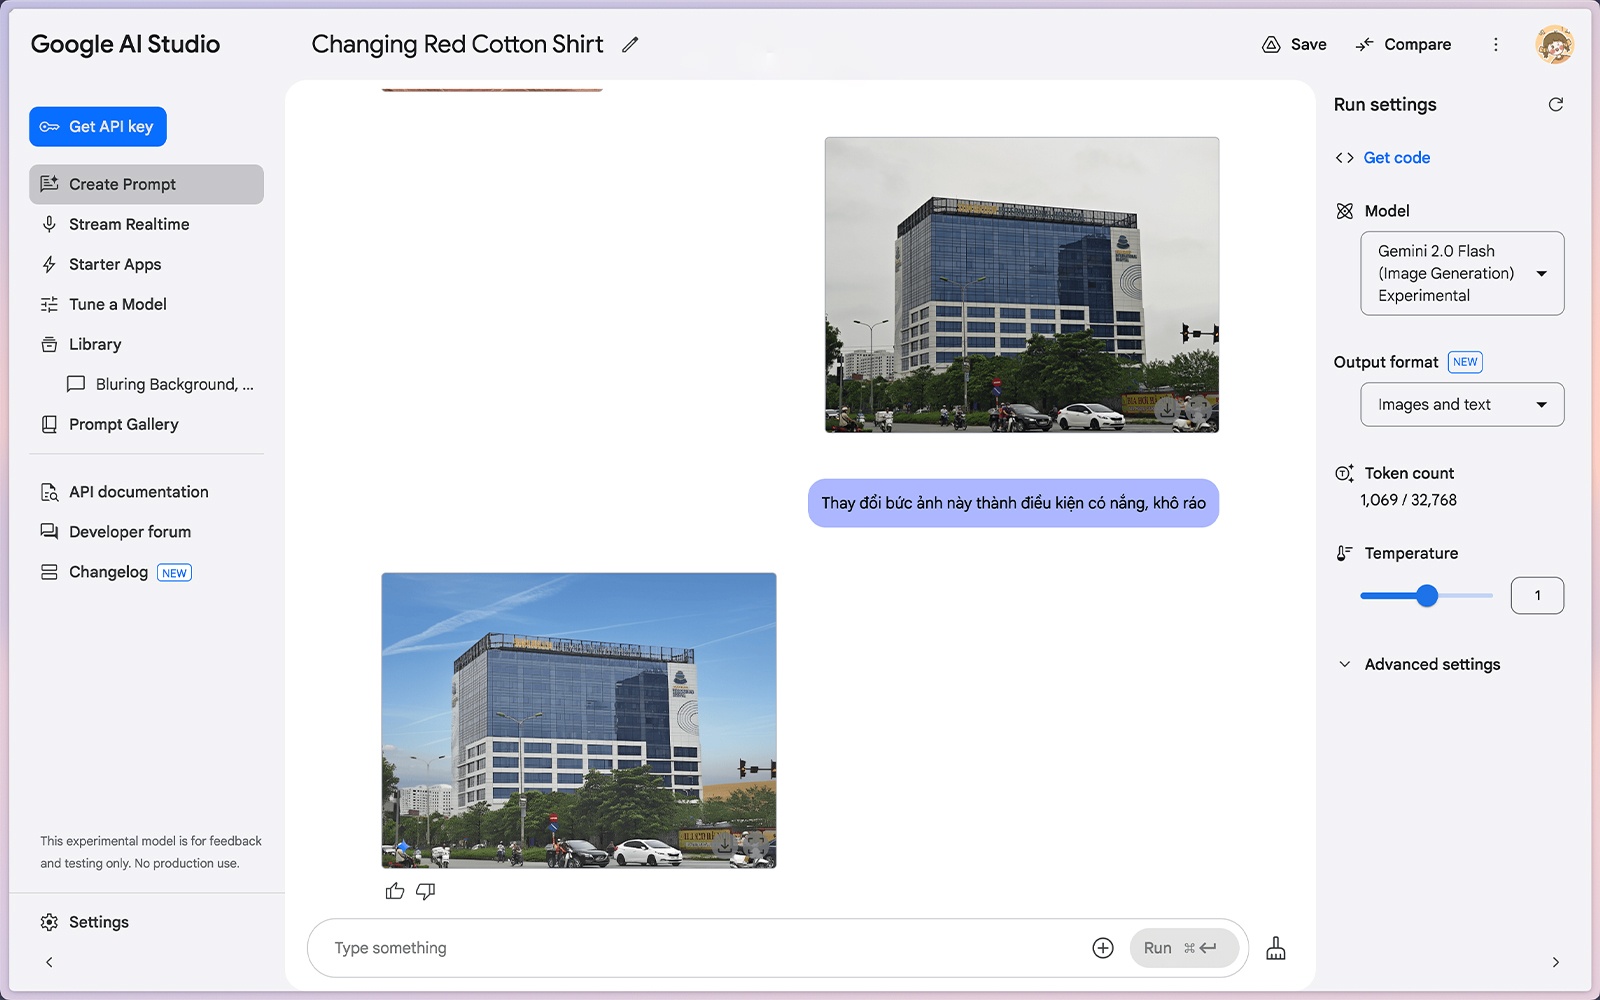Screen dimensions: 1600x1000
Task: Click the pencil icon to edit prompt title
Action: click(630, 45)
